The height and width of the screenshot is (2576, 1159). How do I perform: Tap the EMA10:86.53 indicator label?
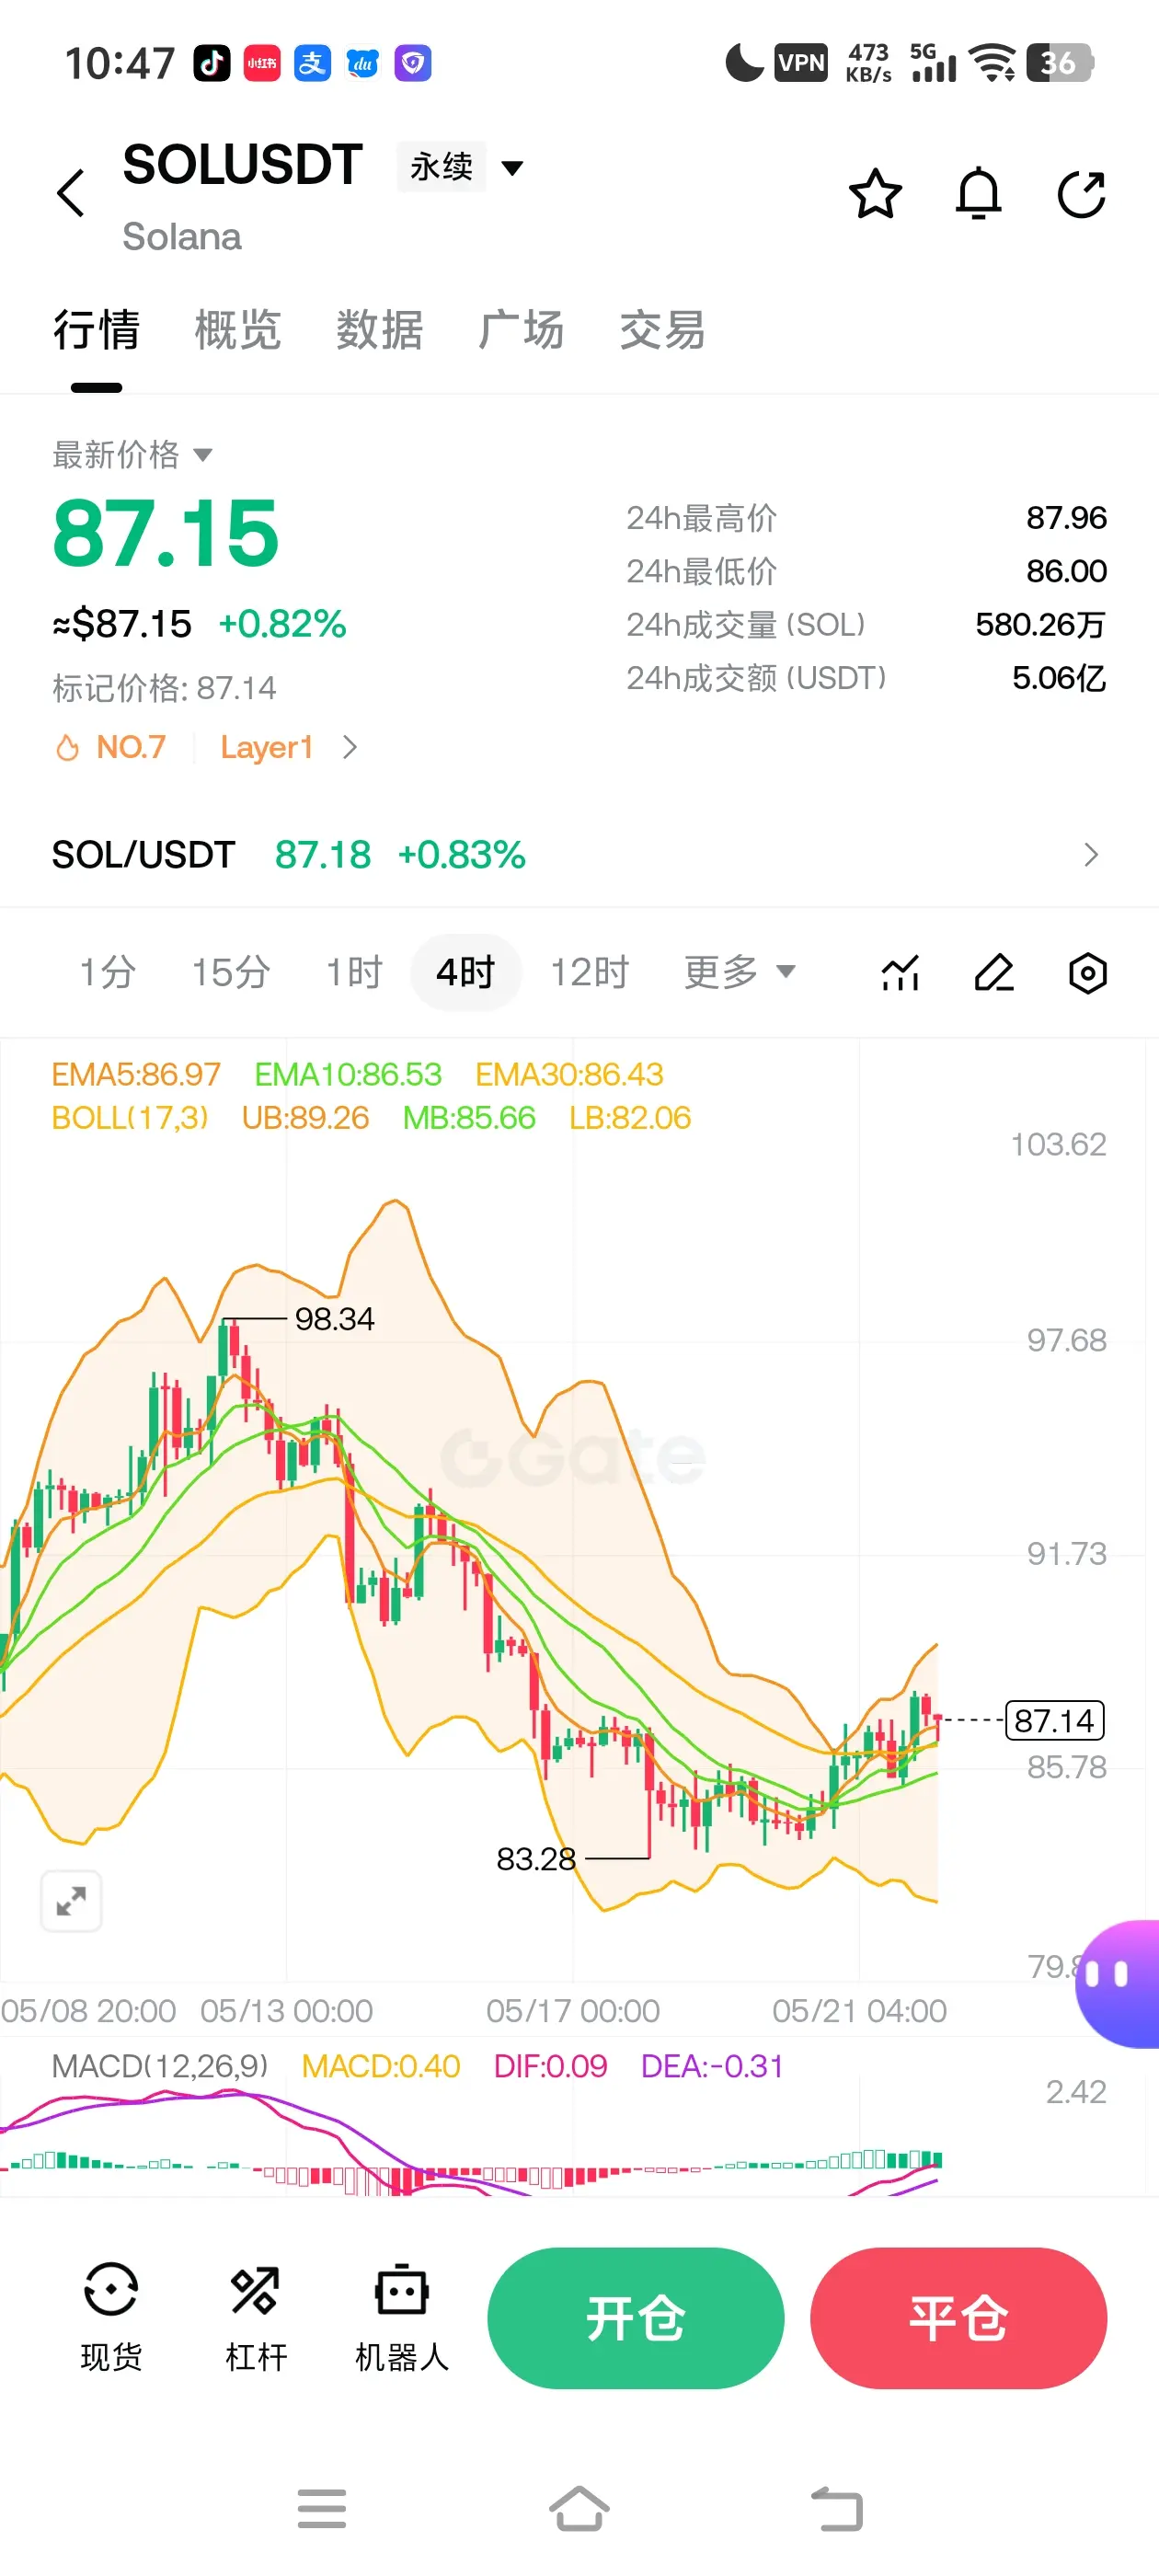[x=348, y=1074]
